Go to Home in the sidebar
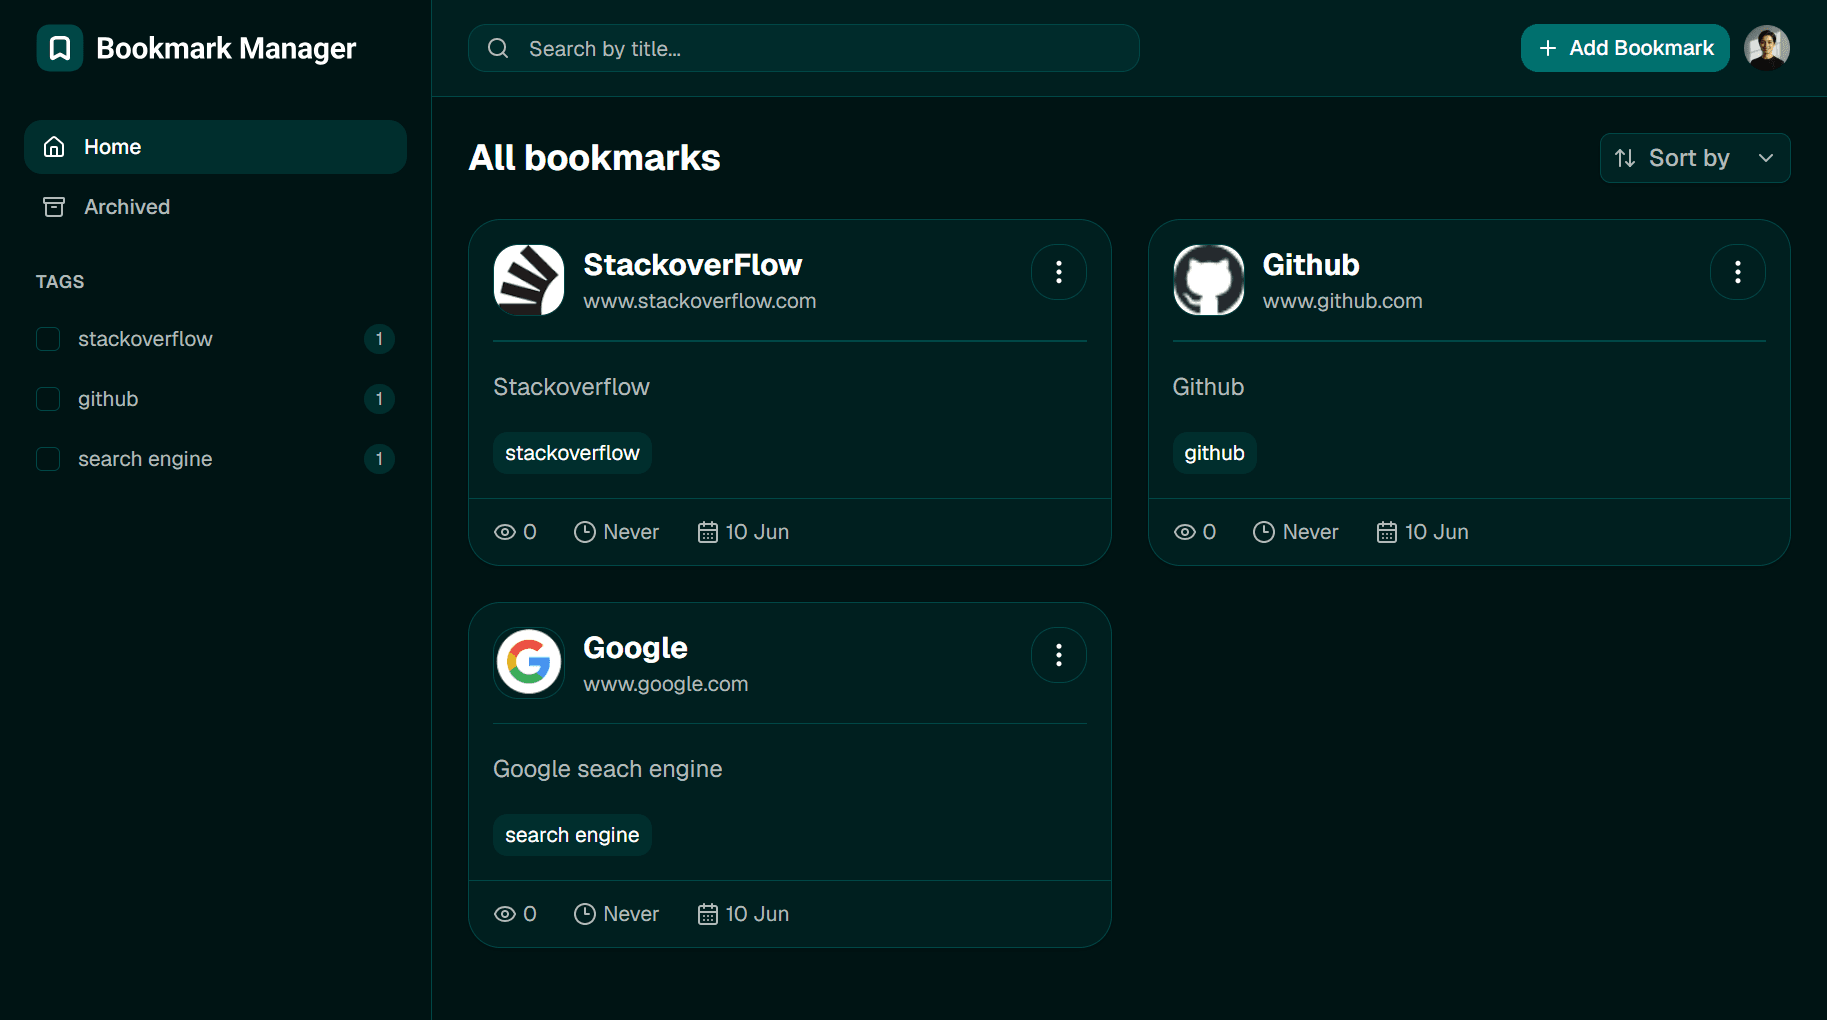The width and height of the screenshot is (1827, 1020). (215, 147)
